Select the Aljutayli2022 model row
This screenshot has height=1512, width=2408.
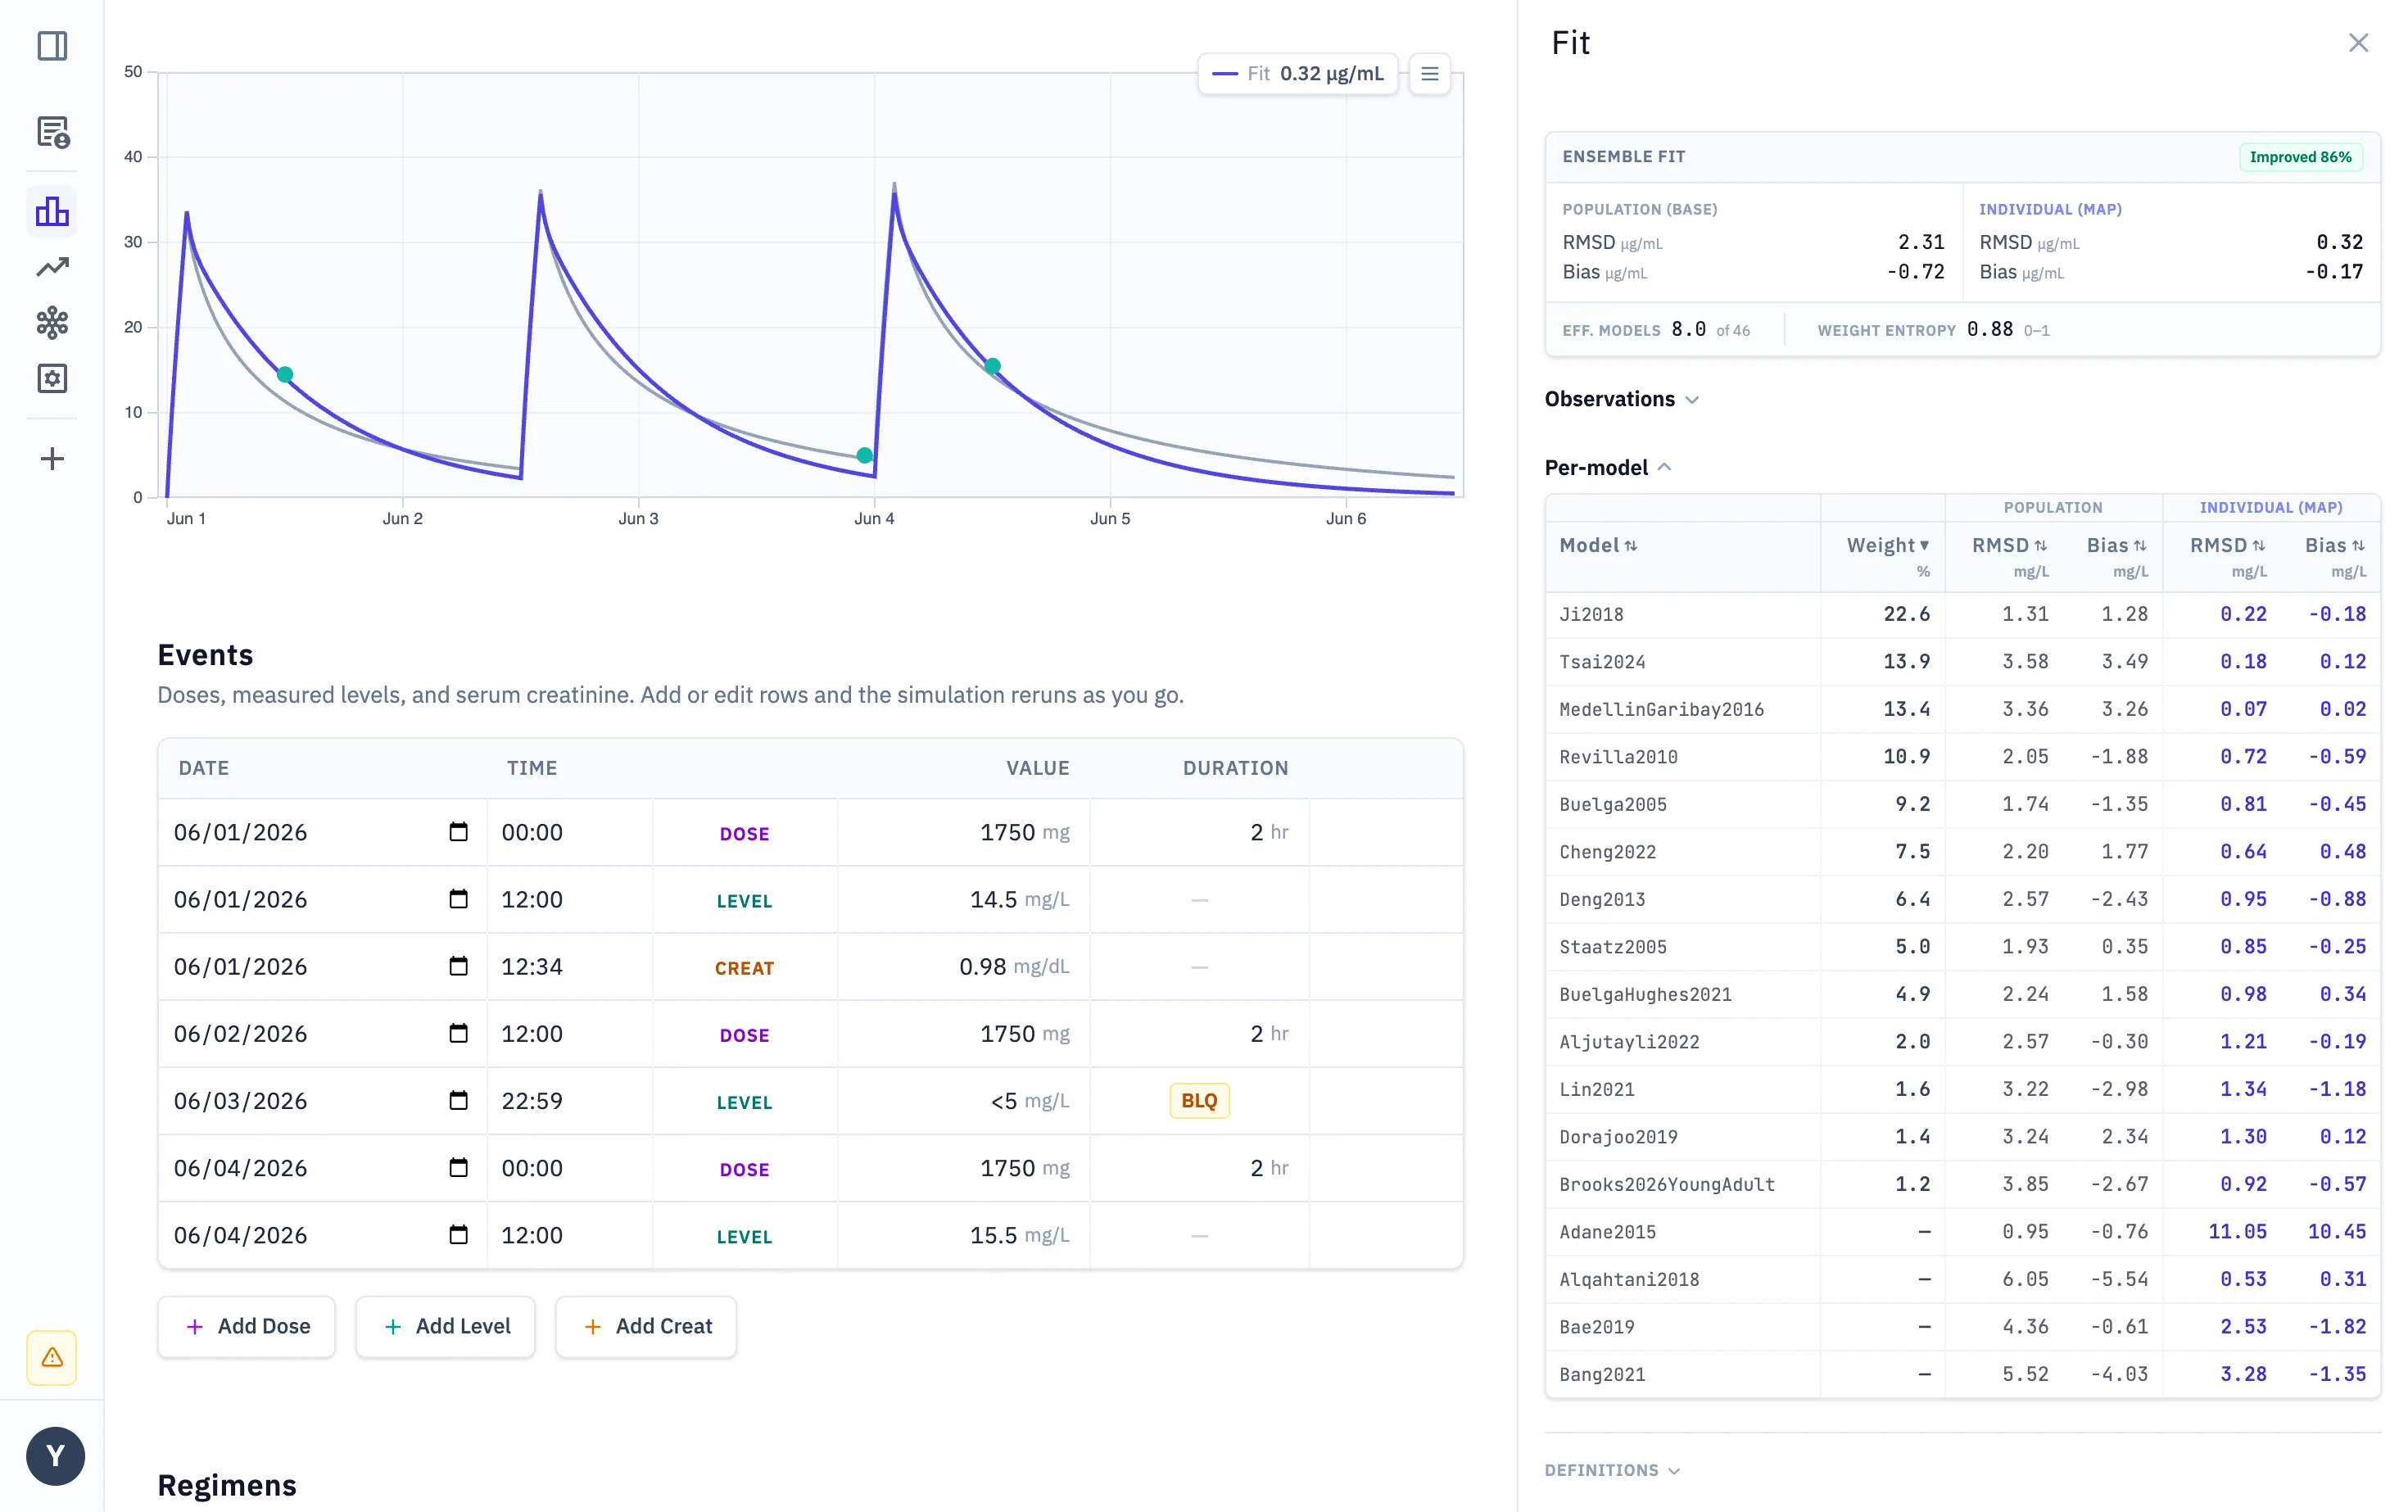tap(1962, 1041)
